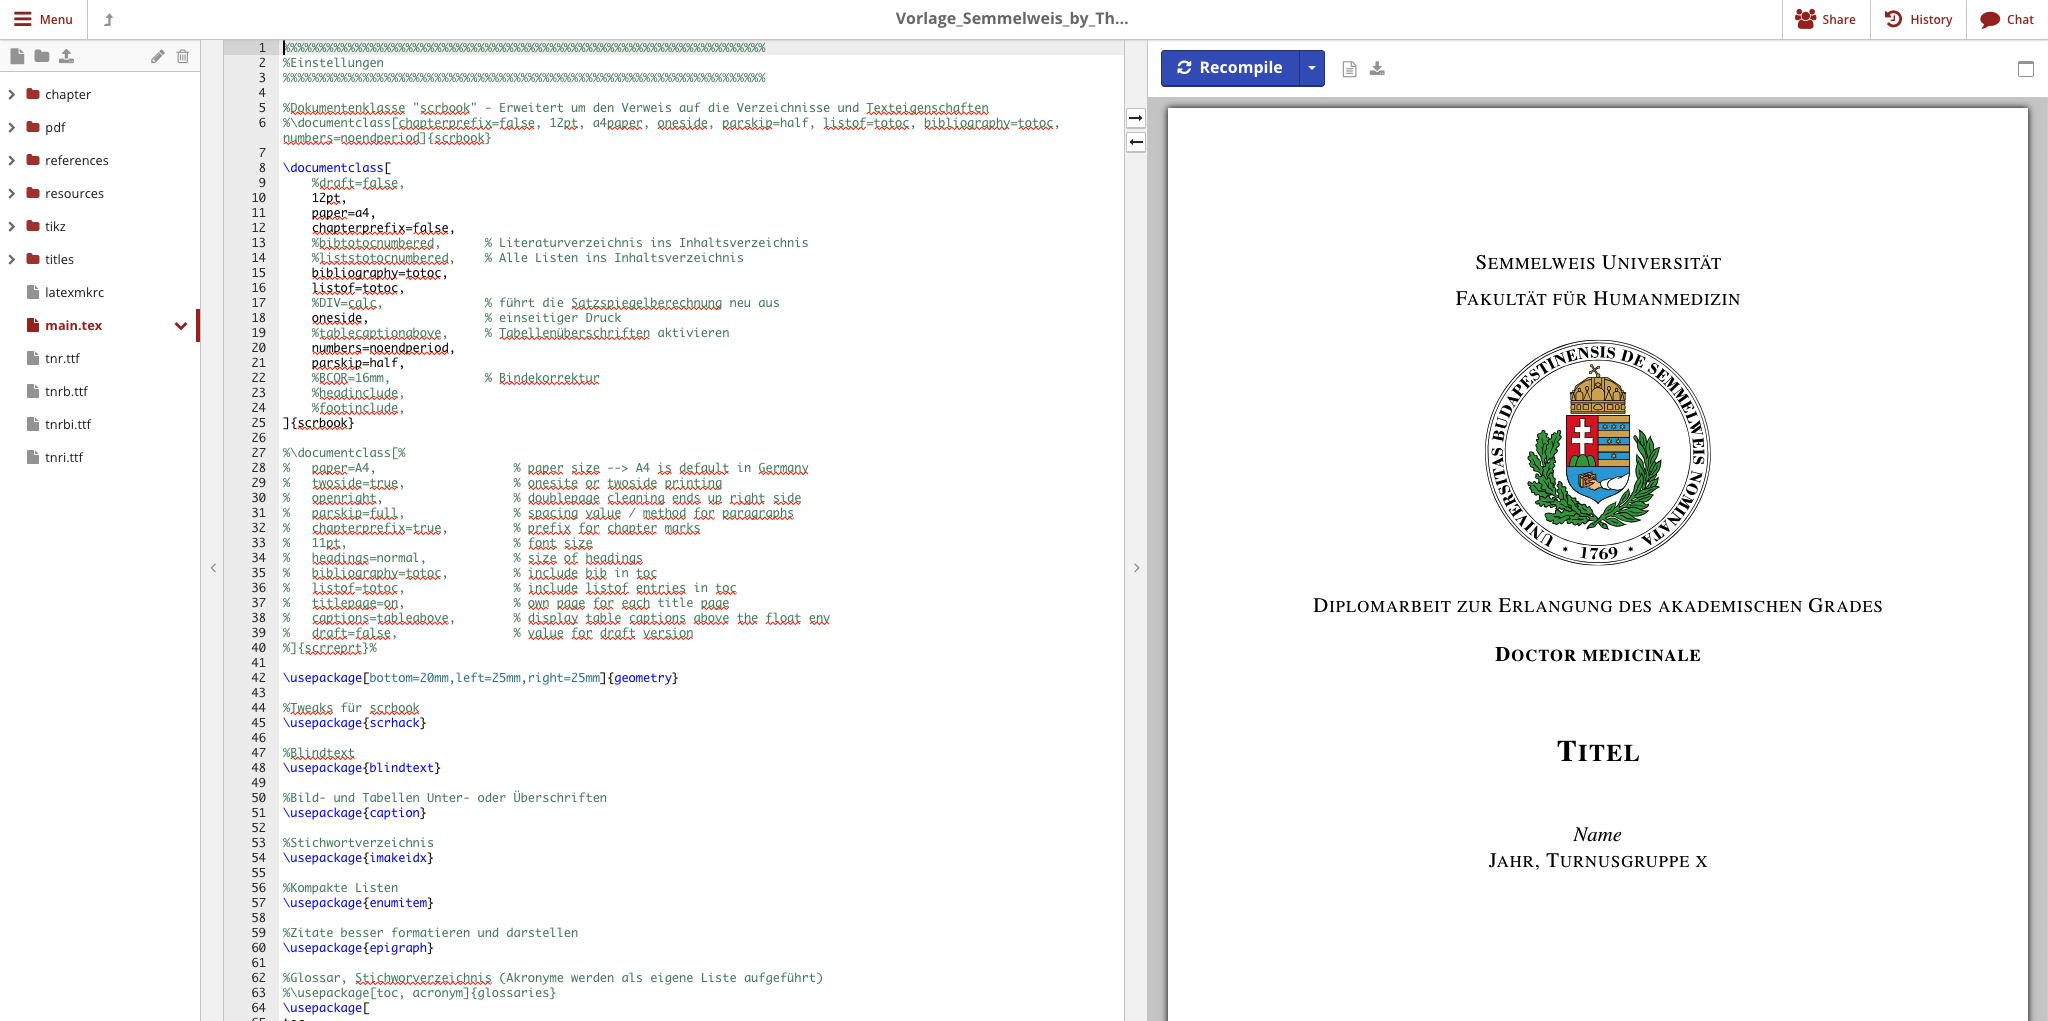Screen dimensions: 2048x1021
Task: Expand the chapter folder
Action: [x=12, y=95]
